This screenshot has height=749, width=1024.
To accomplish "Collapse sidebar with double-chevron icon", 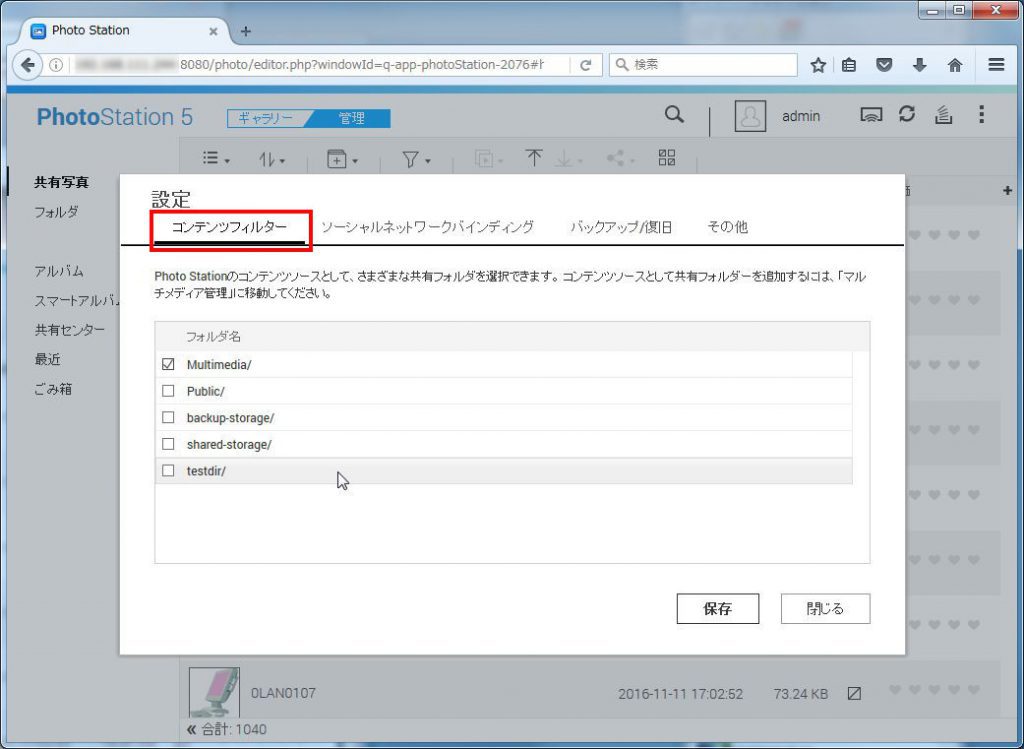I will tap(191, 729).
